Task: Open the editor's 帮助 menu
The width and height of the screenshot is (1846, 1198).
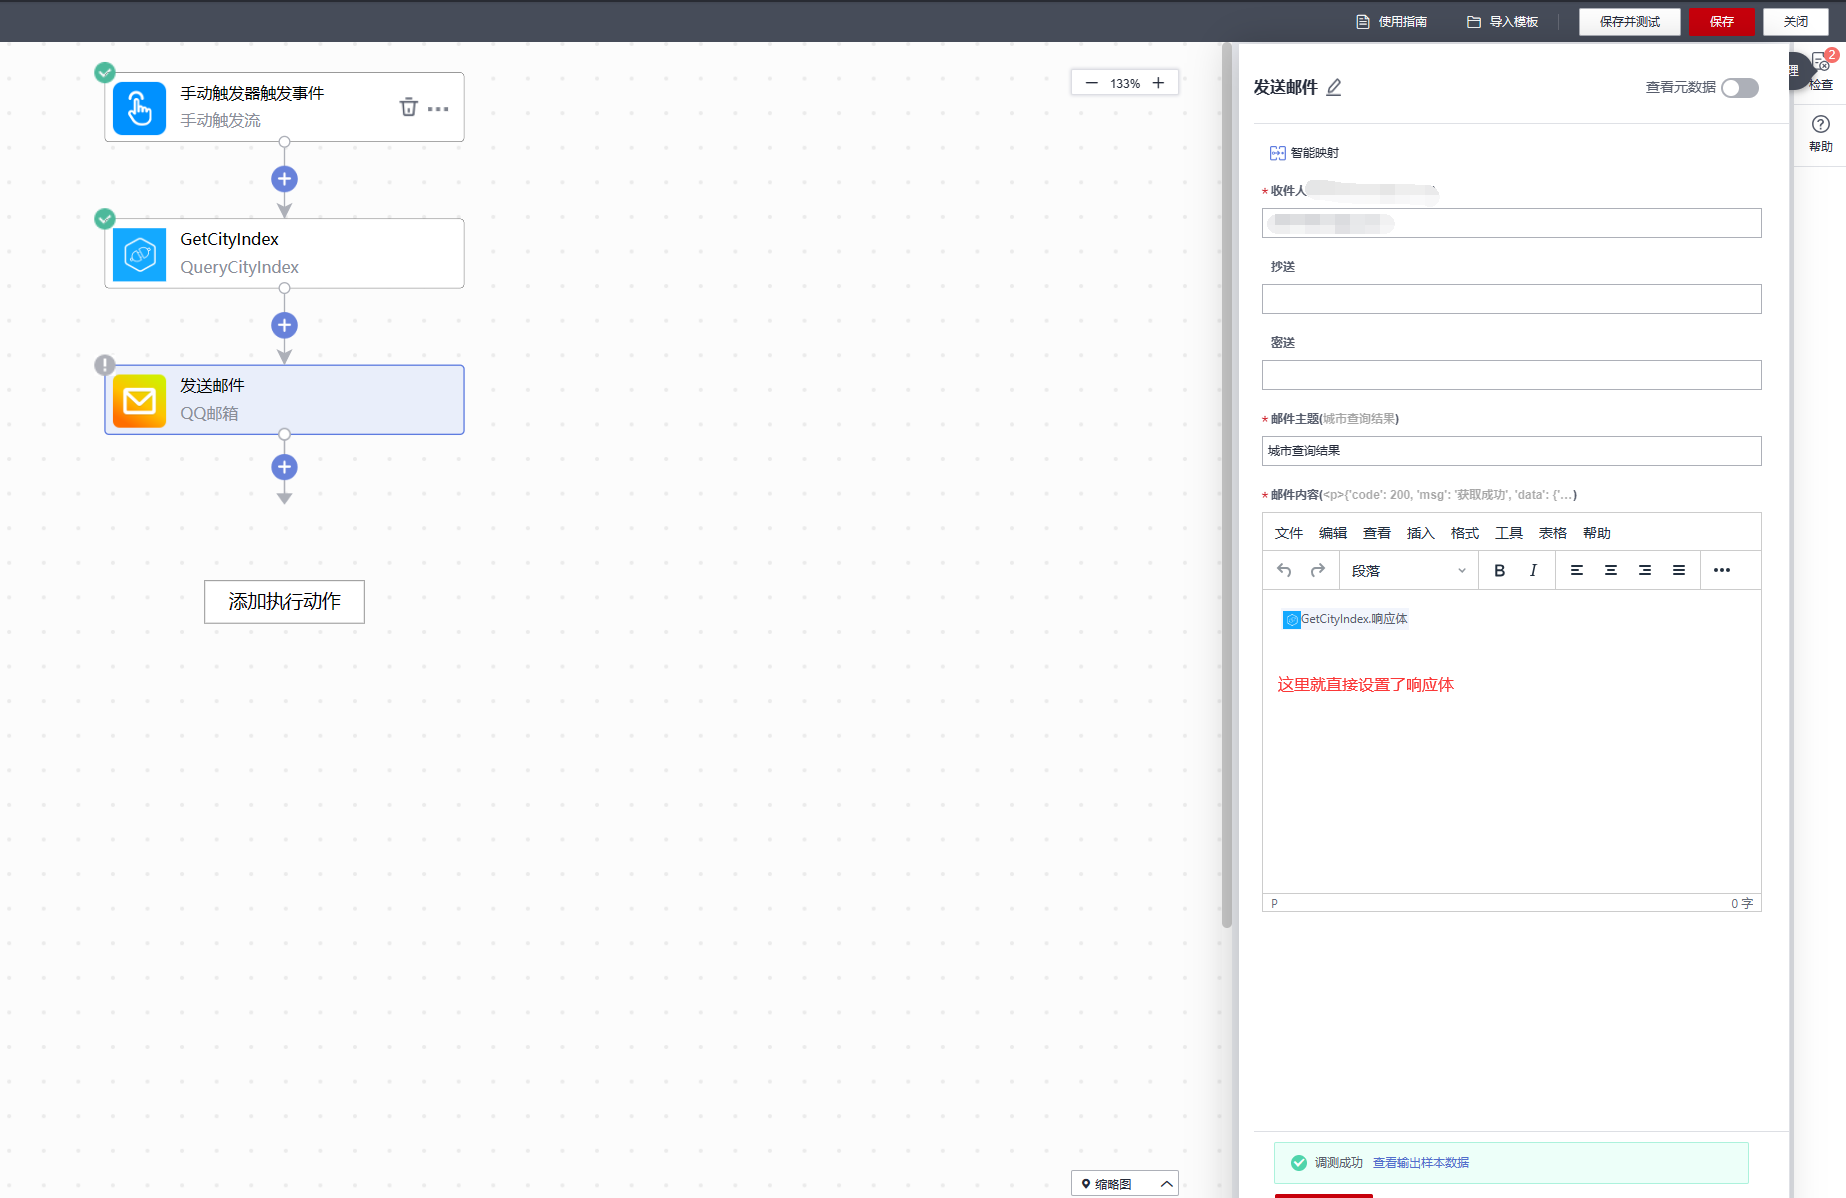Action: (x=1597, y=533)
